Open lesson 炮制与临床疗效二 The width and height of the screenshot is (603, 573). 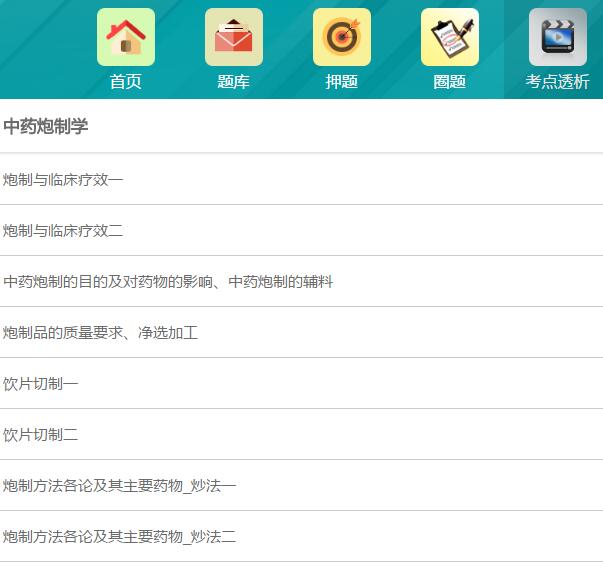(63, 231)
